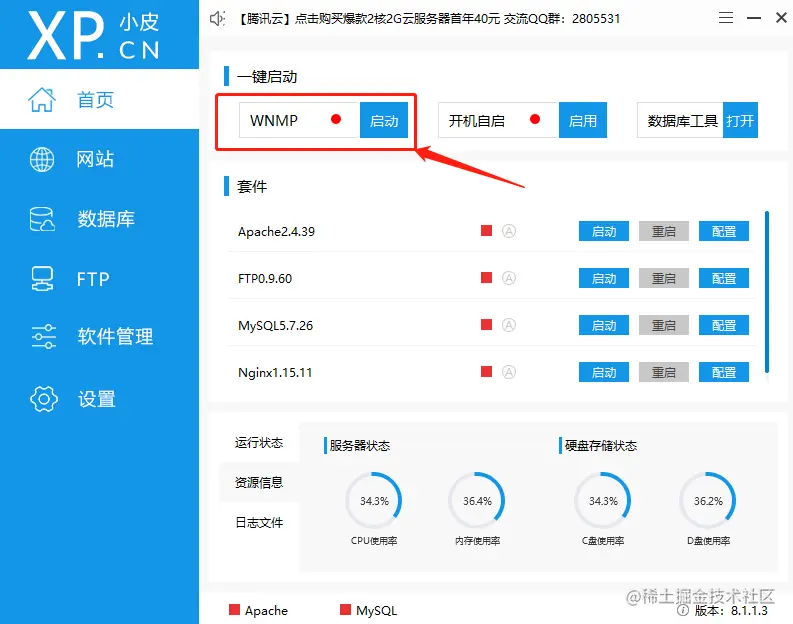
Task: Click the 腾讯云 announcement text link
Action: [x=429, y=19]
